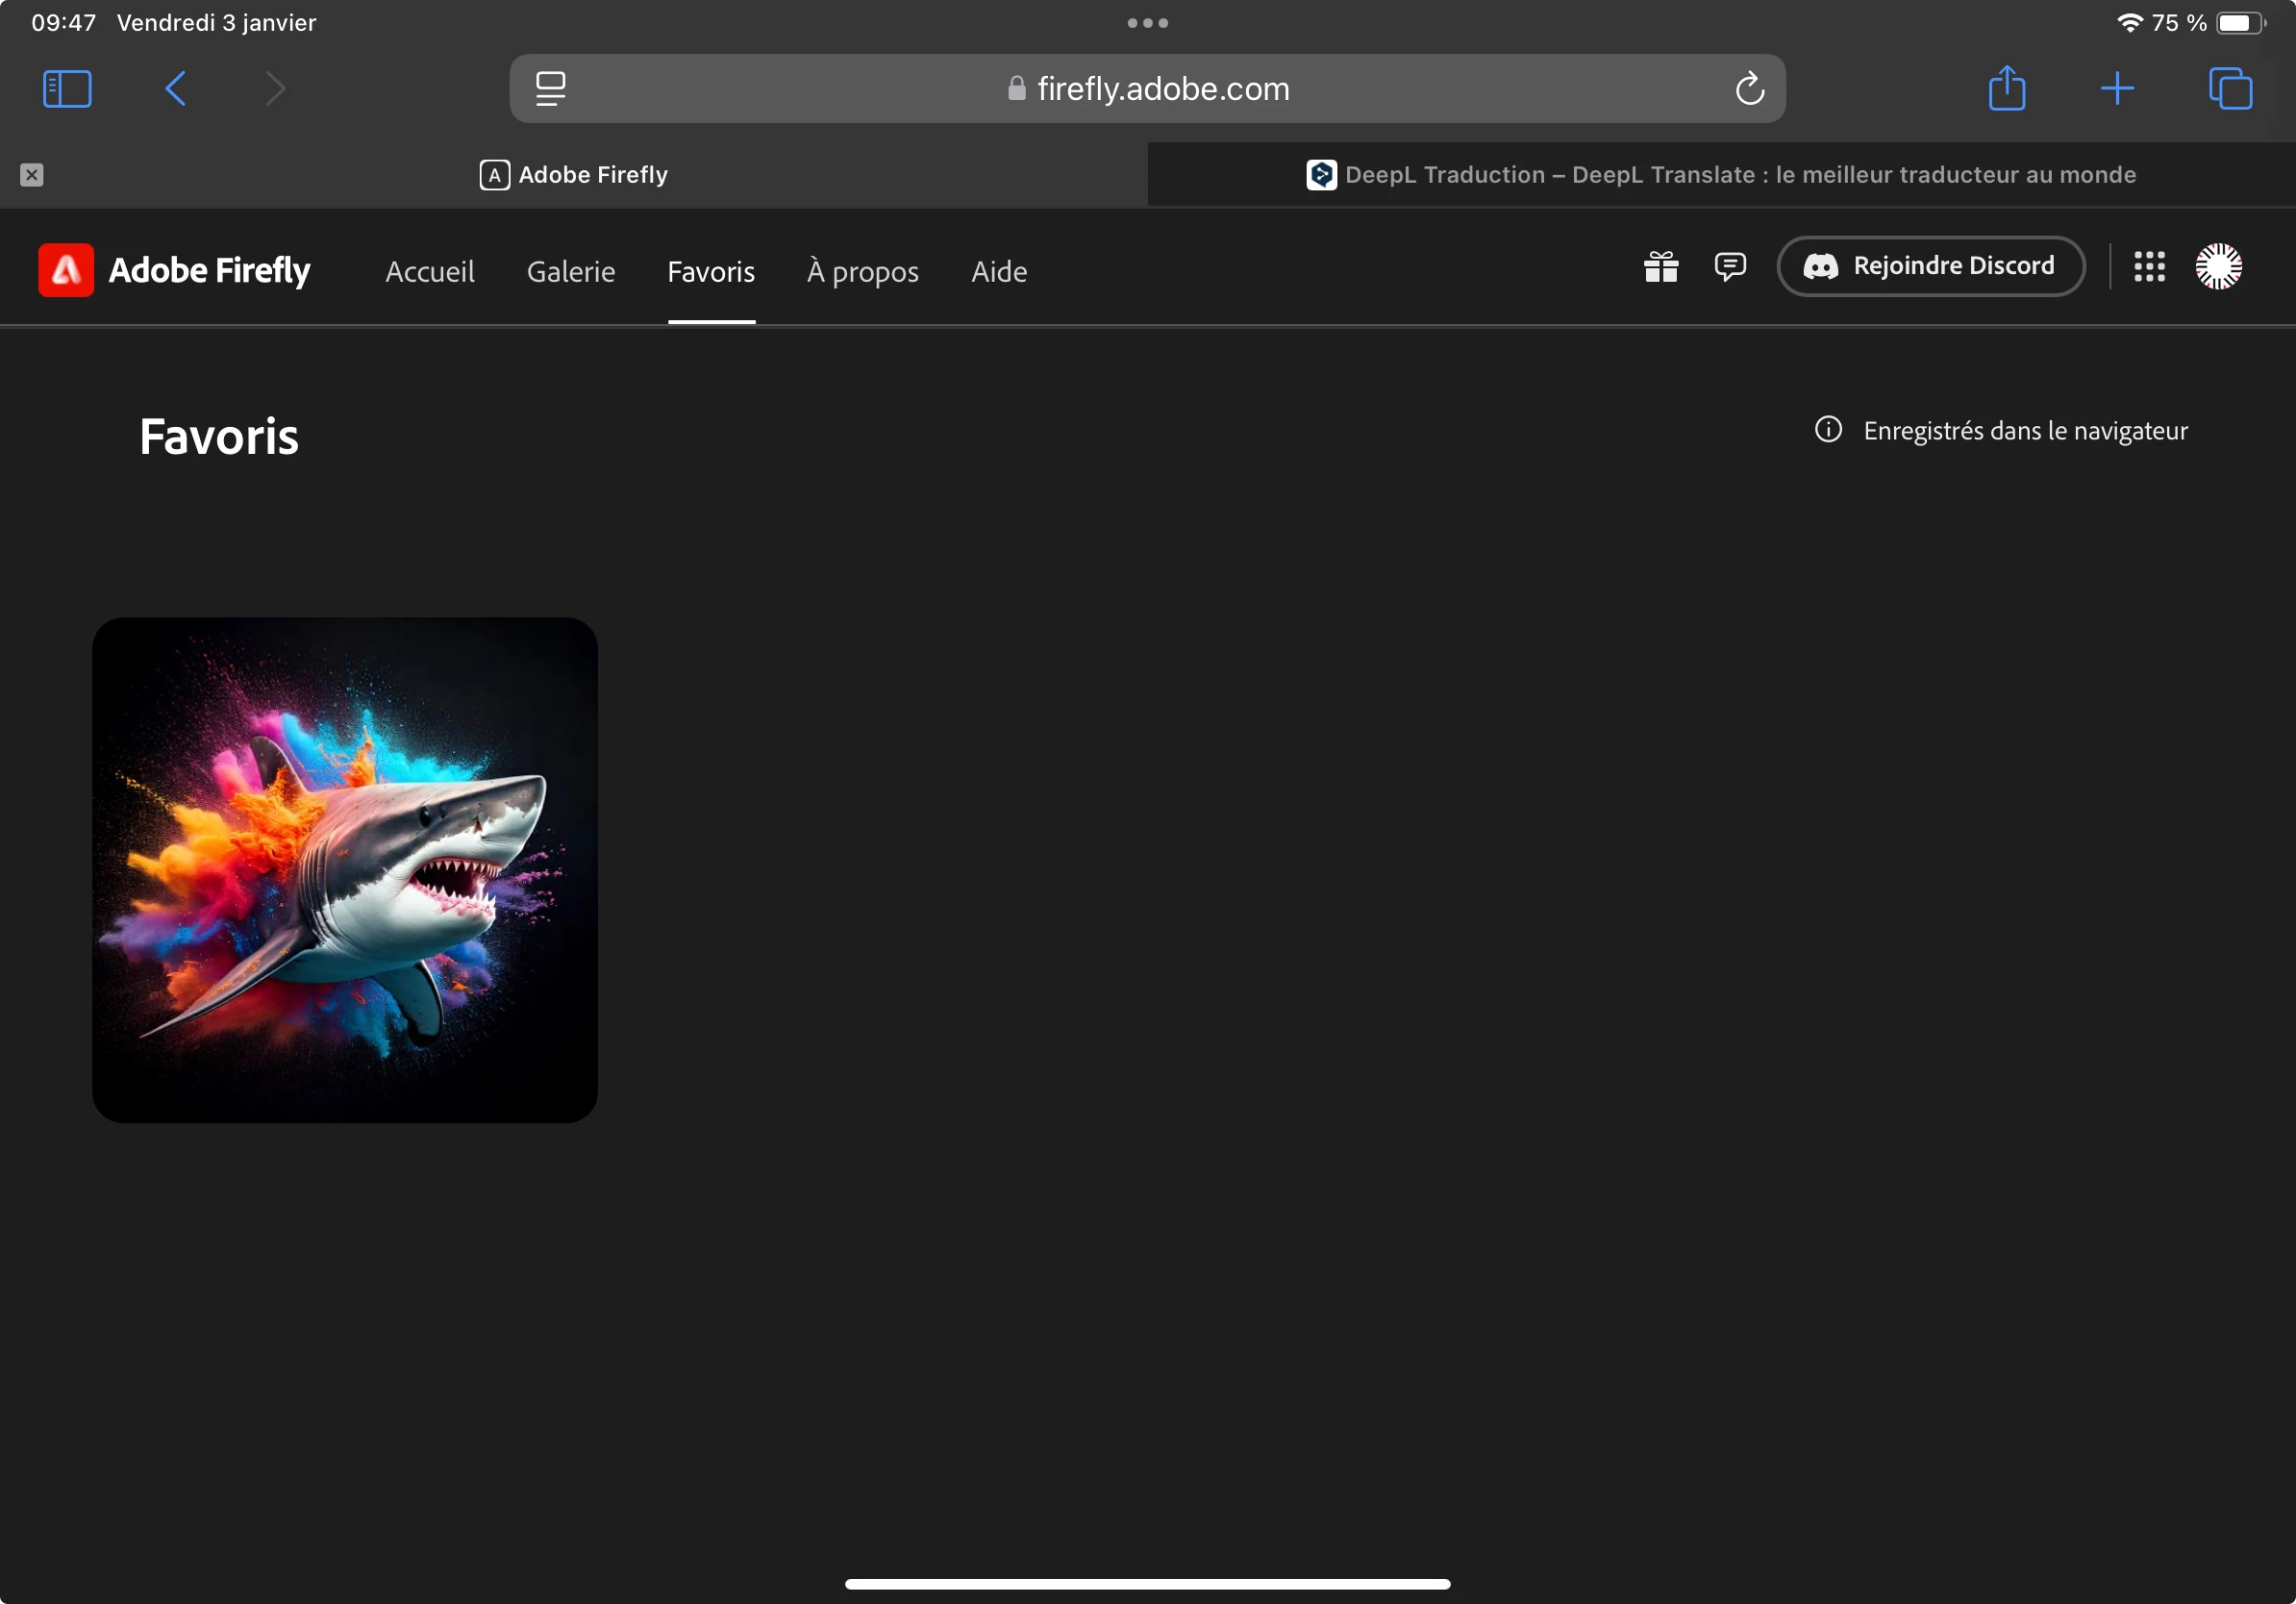Image resolution: width=2296 pixels, height=1604 pixels.
Task: Click the Rejoindre Discord button
Action: tap(1931, 266)
